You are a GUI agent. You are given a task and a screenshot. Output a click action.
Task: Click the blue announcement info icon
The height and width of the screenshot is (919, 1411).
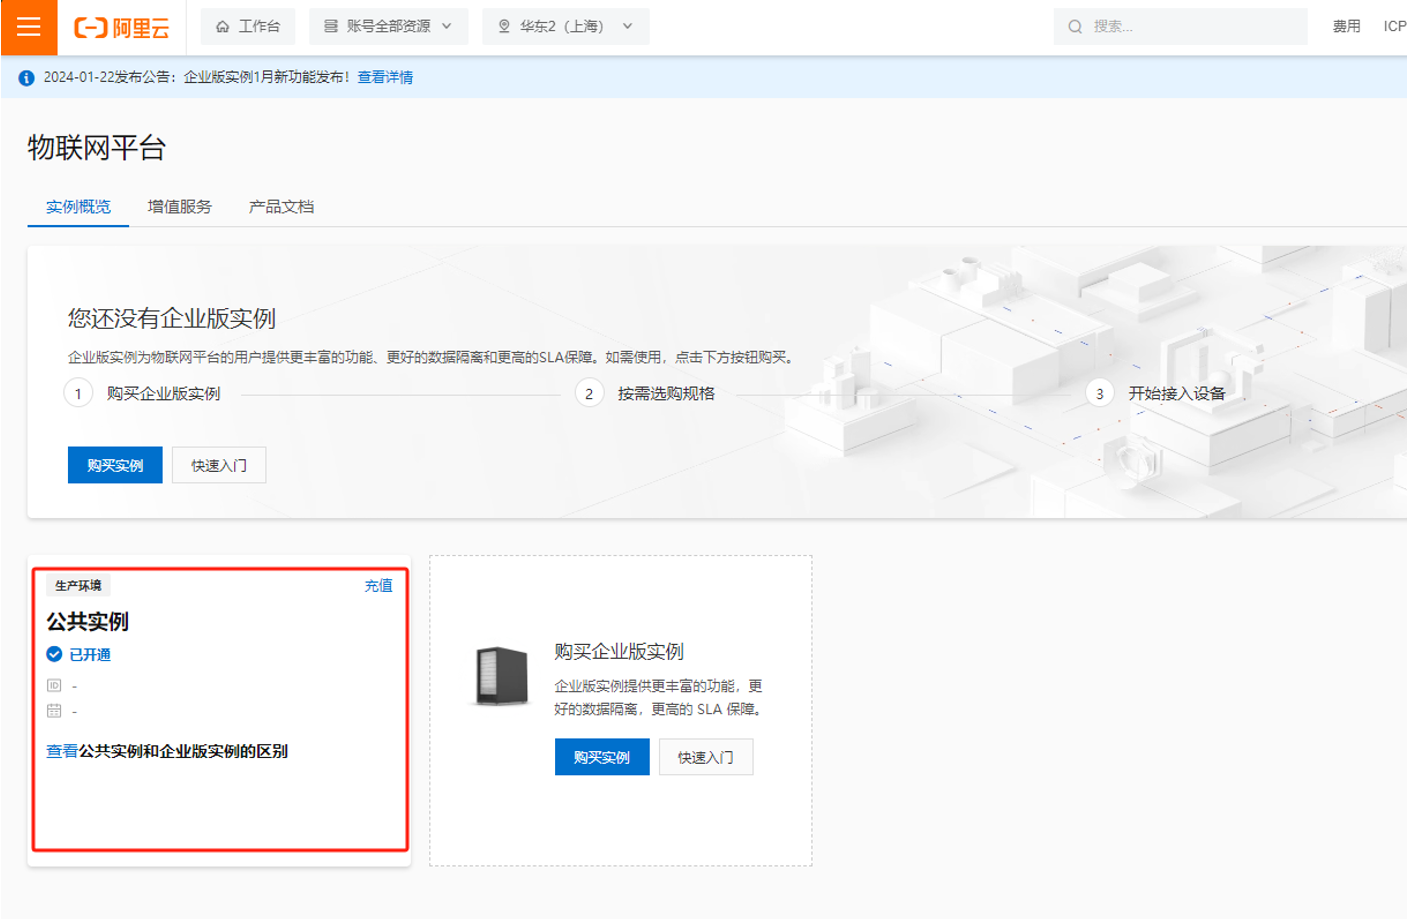tap(26, 78)
